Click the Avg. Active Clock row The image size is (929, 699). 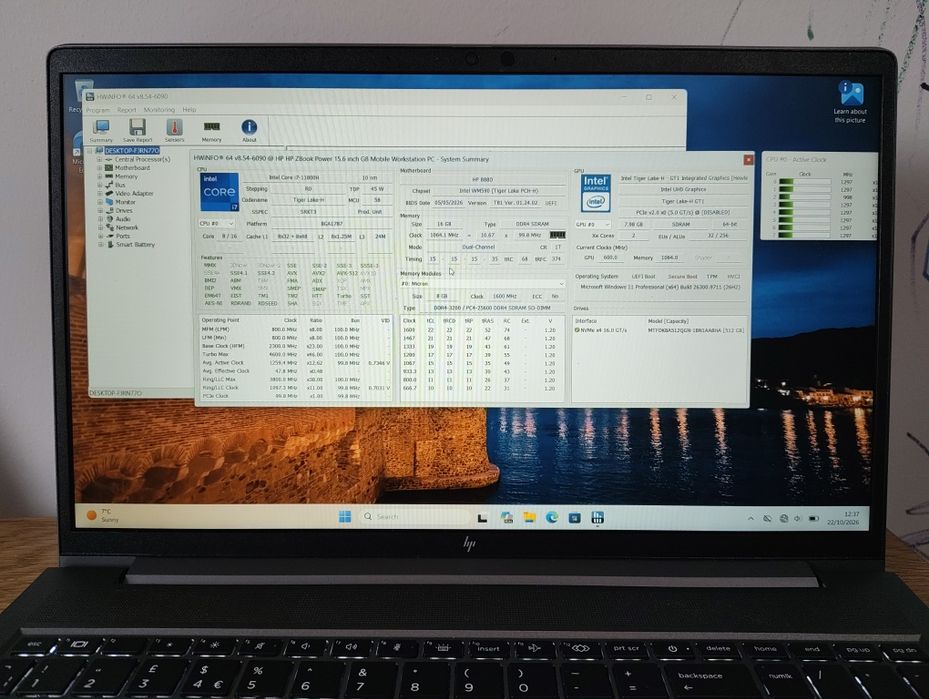tap(295, 363)
